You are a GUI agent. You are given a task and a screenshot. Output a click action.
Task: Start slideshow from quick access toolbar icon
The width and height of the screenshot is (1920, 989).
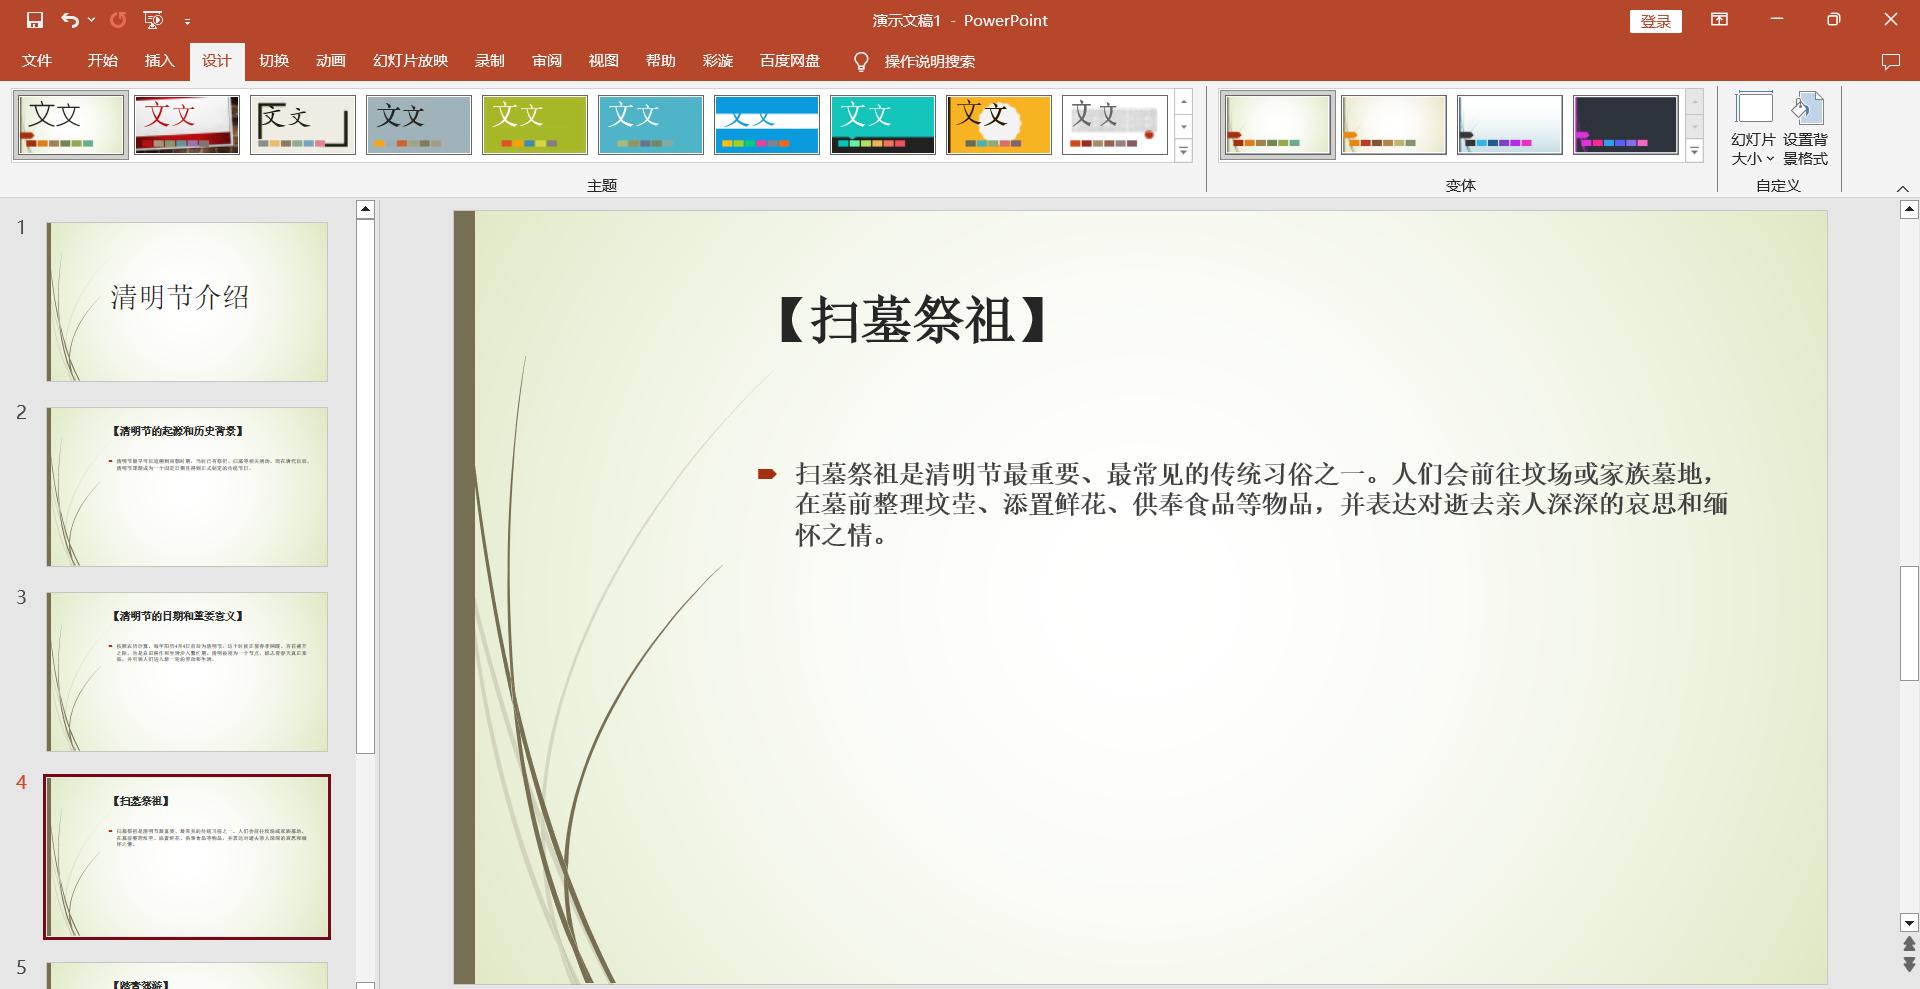[x=152, y=20]
